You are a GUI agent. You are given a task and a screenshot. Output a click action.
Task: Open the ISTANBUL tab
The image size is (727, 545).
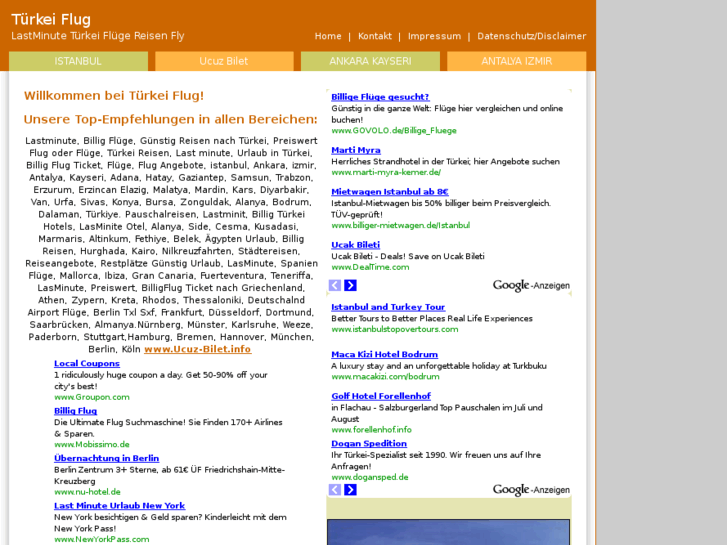click(x=78, y=61)
